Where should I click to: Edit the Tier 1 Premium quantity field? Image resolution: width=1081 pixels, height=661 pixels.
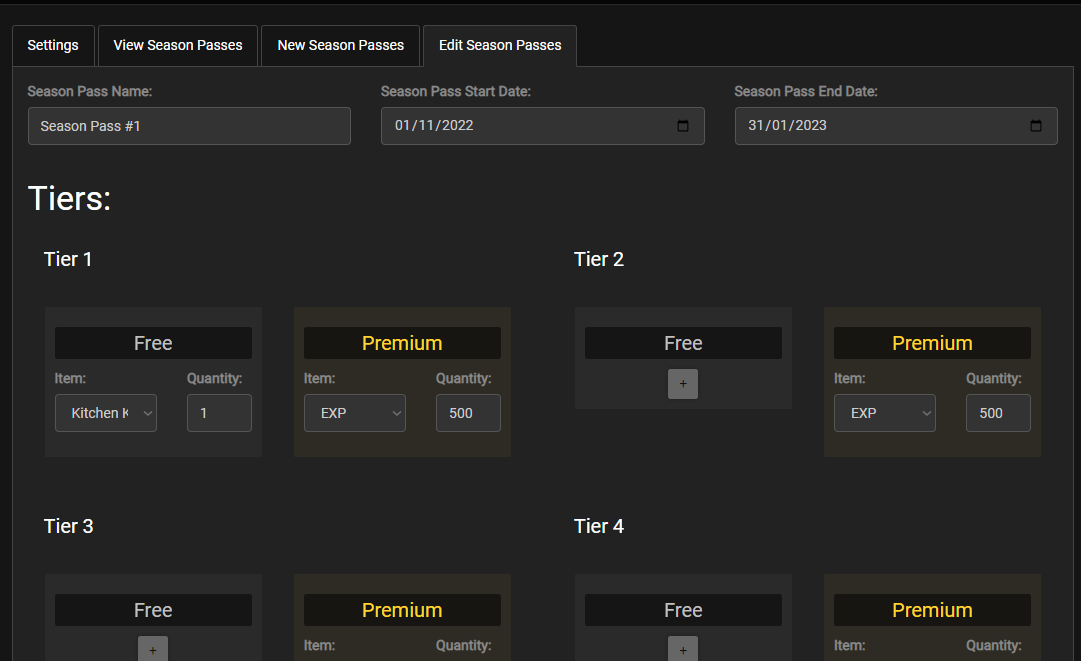tap(468, 413)
